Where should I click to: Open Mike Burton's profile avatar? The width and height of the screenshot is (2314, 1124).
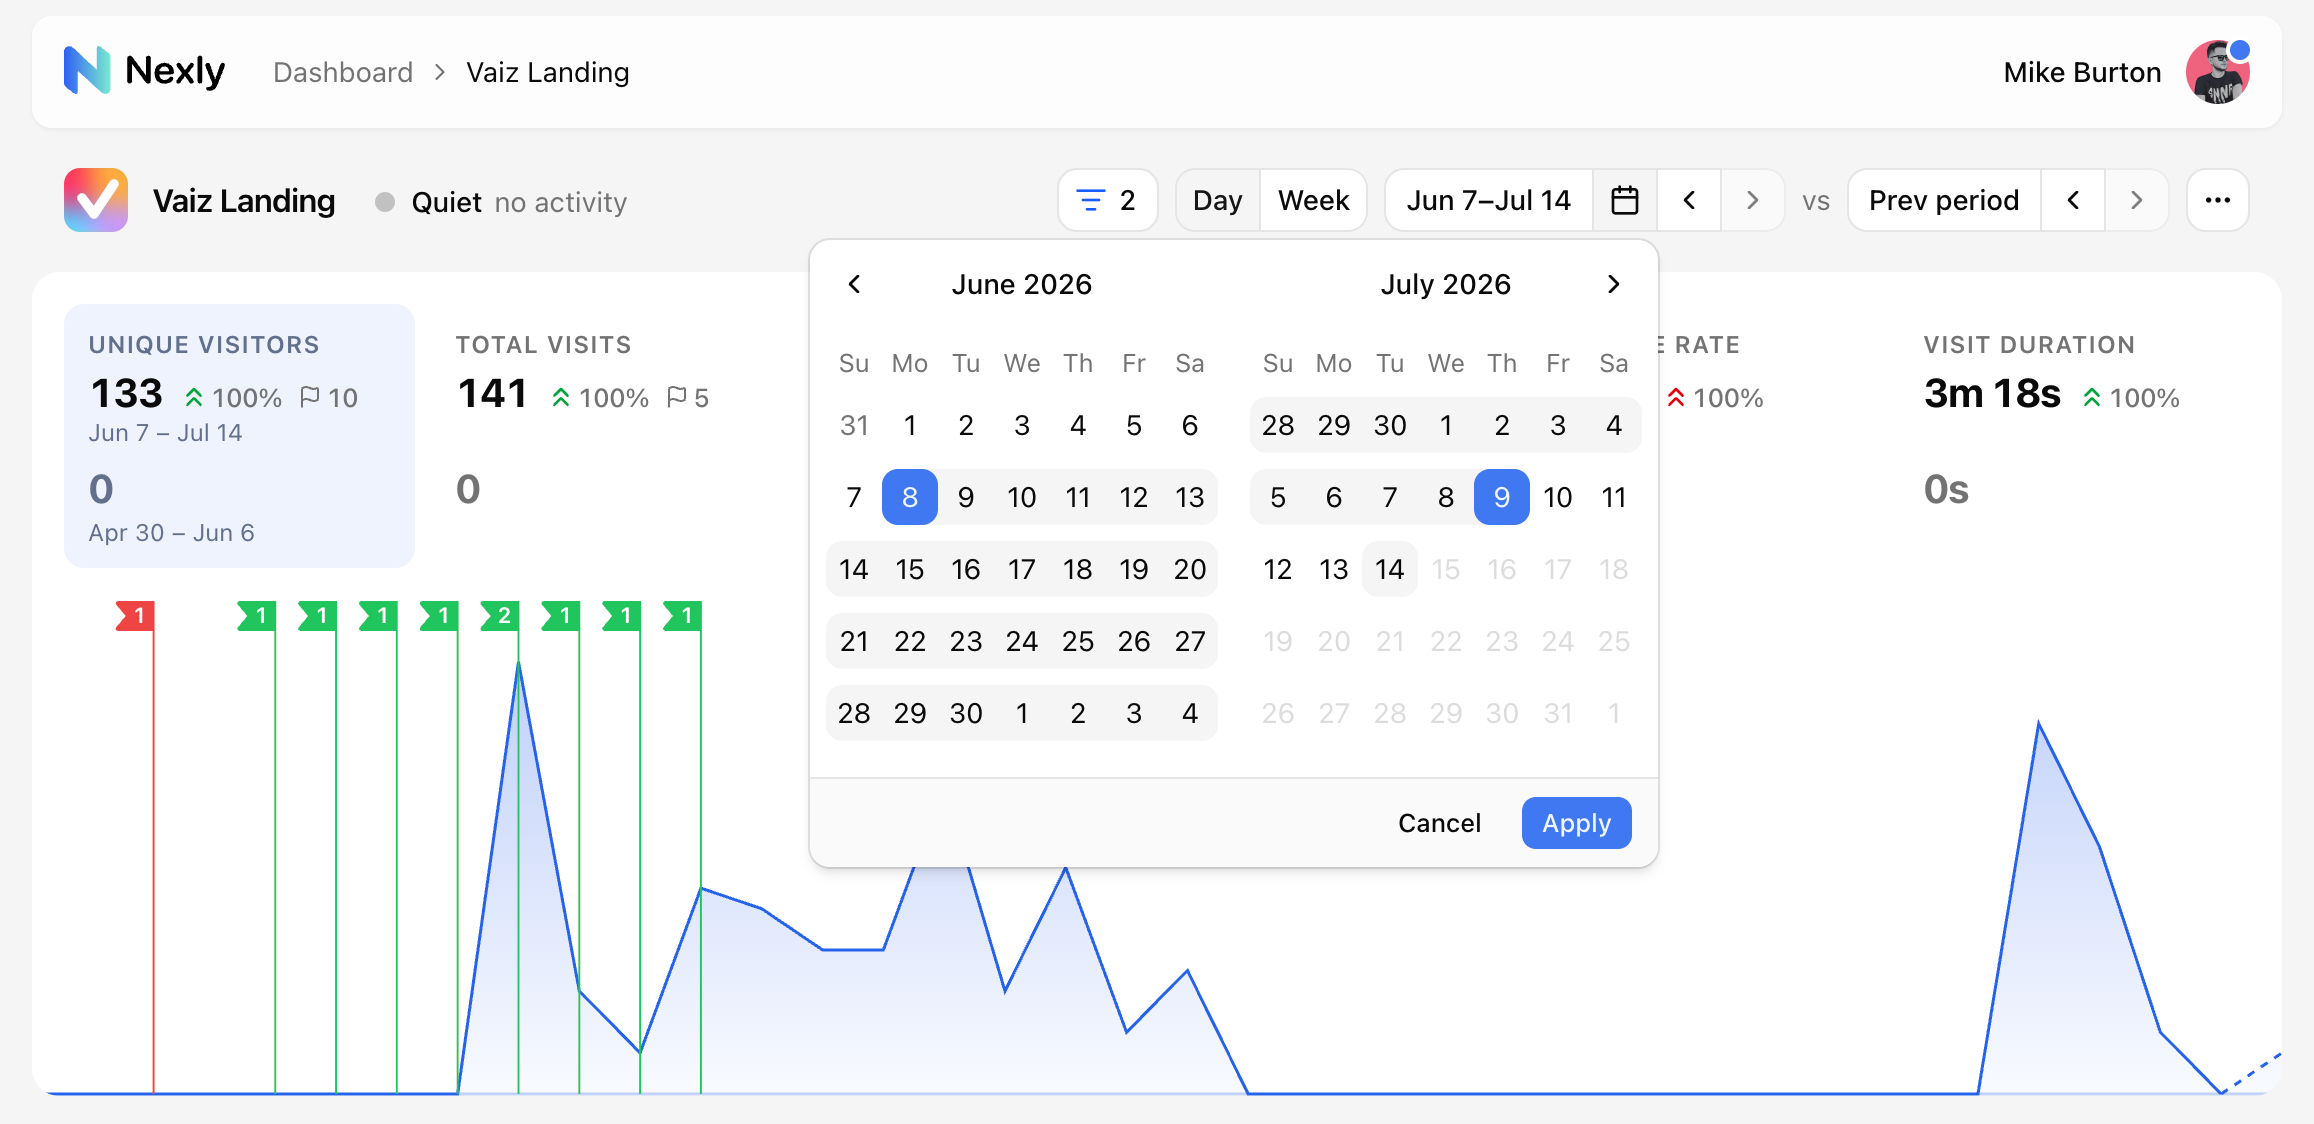point(2217,72)
